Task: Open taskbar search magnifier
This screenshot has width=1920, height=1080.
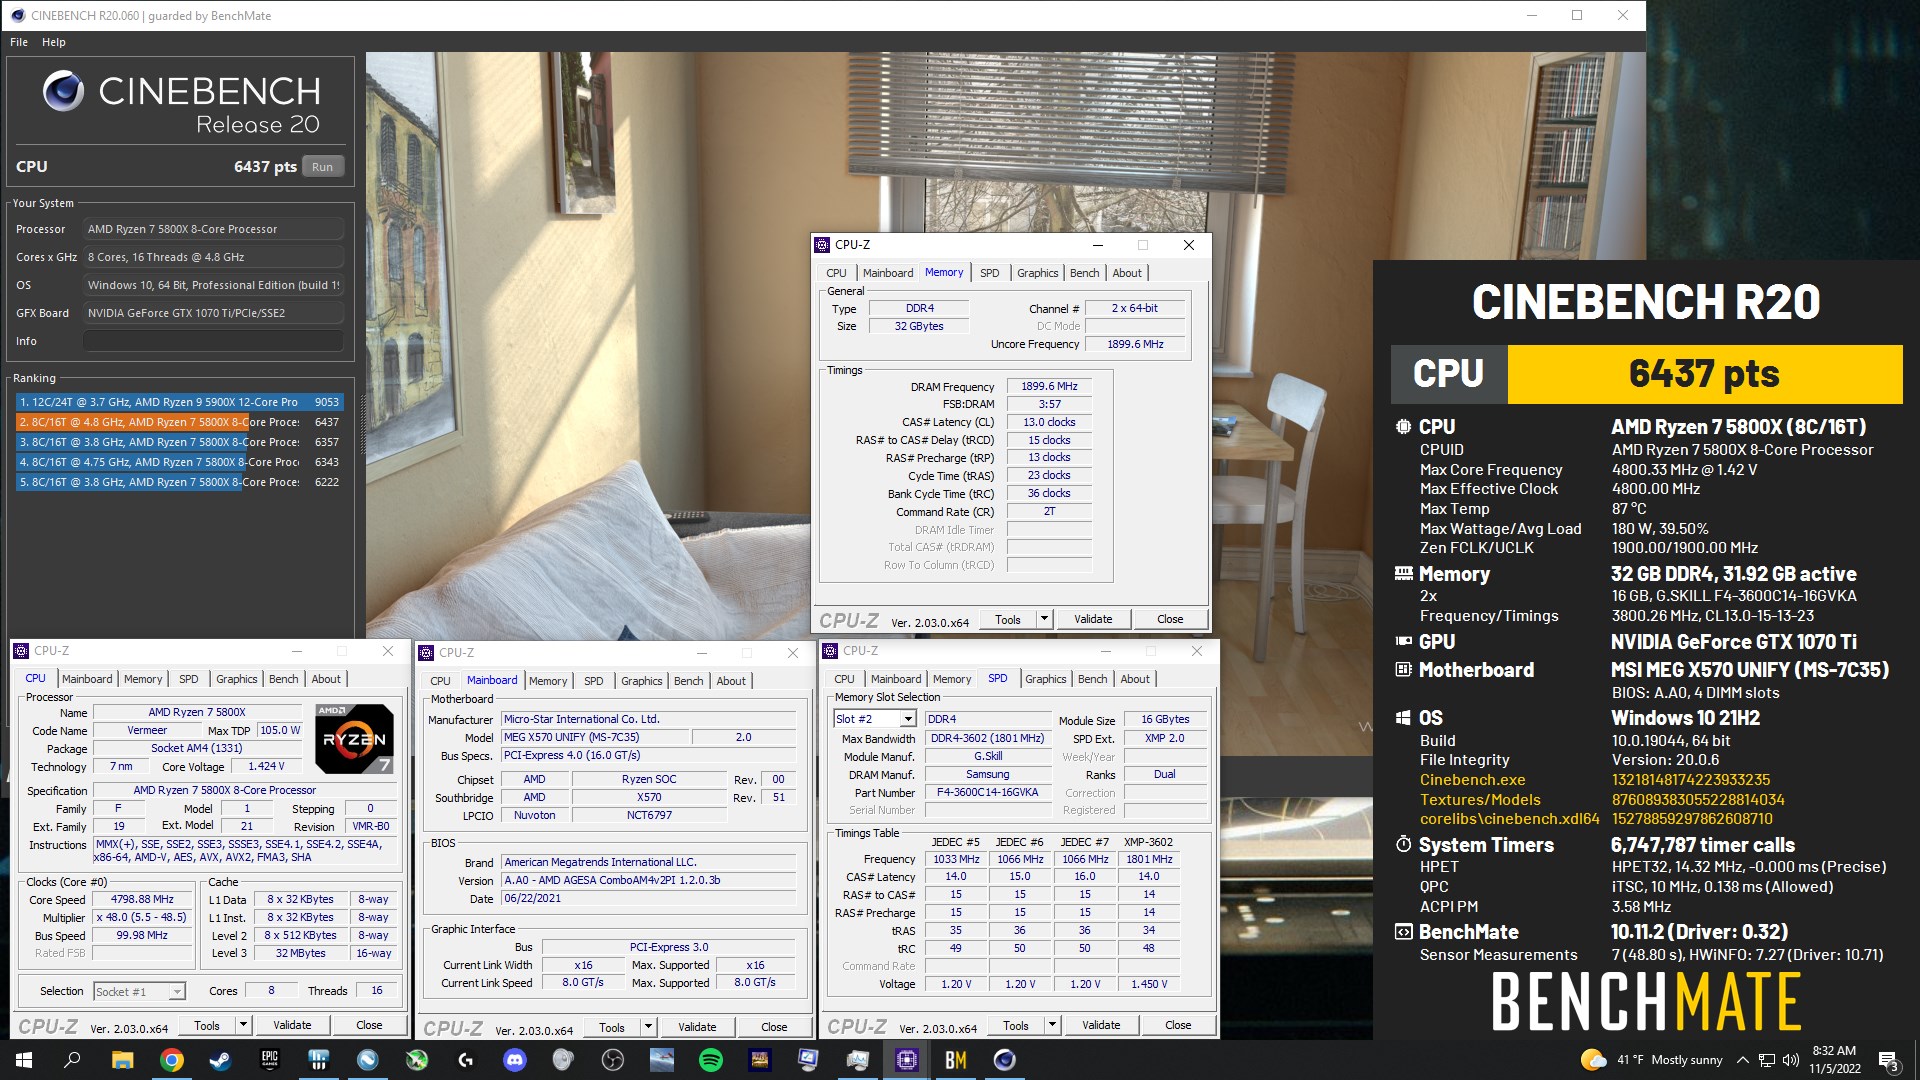Action: click(72, 1060)
